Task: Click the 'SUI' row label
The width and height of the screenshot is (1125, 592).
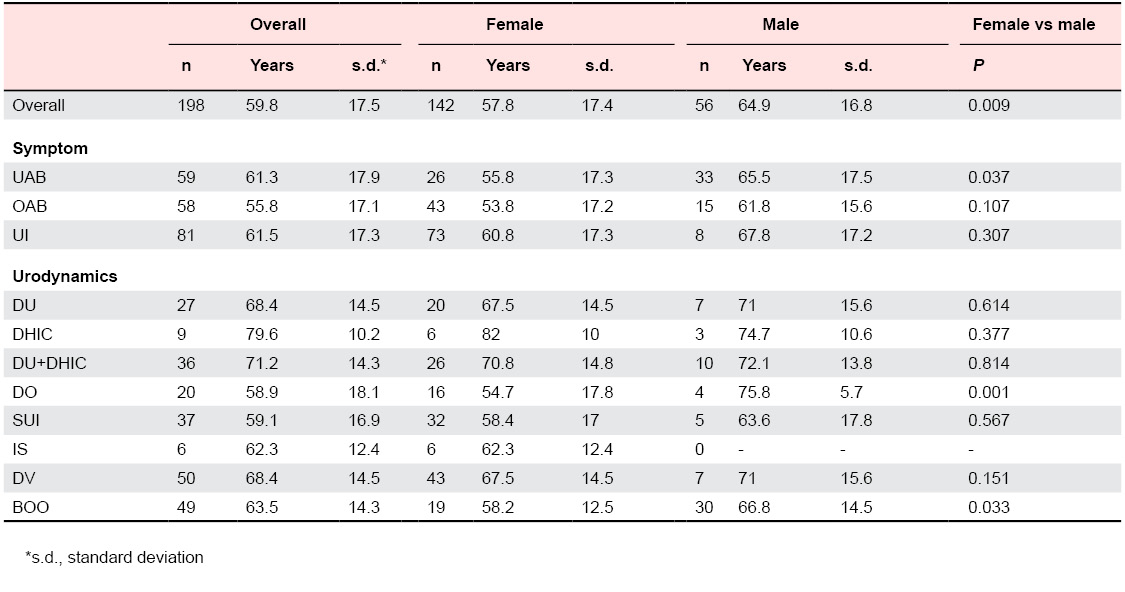Action: 26,421
